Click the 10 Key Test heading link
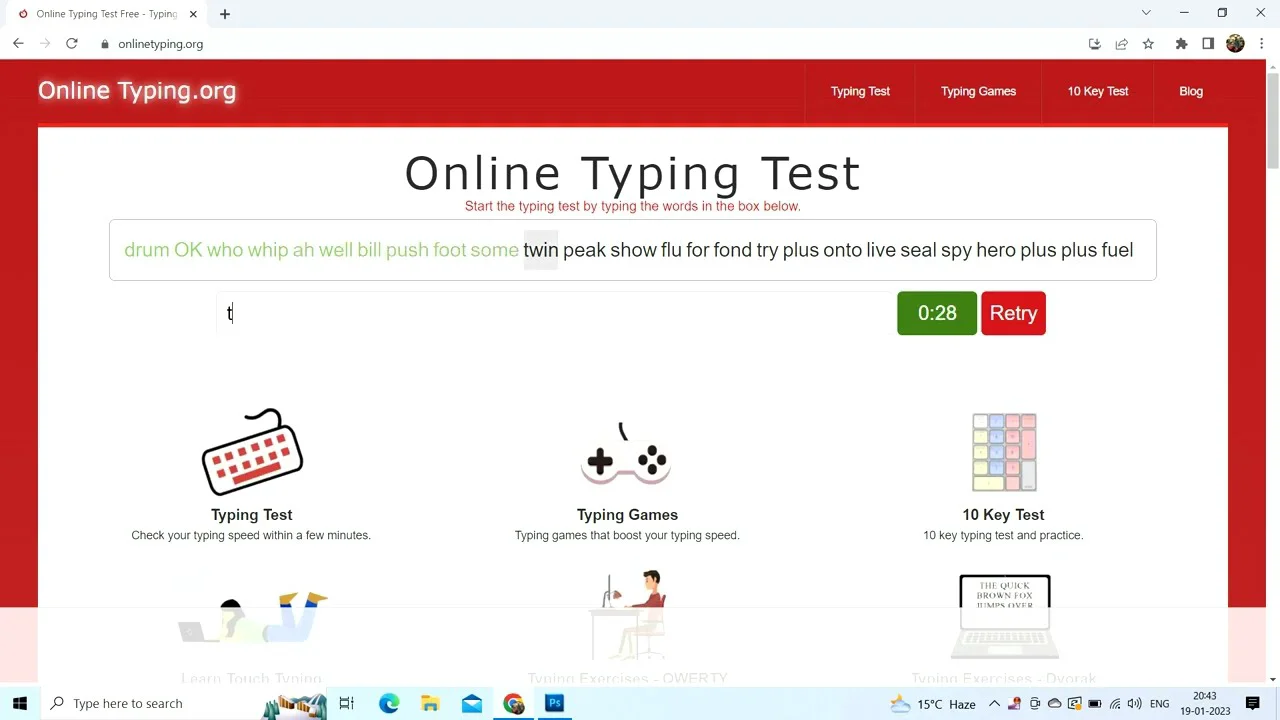1280x720 pixels. (x=1003, y=515)
